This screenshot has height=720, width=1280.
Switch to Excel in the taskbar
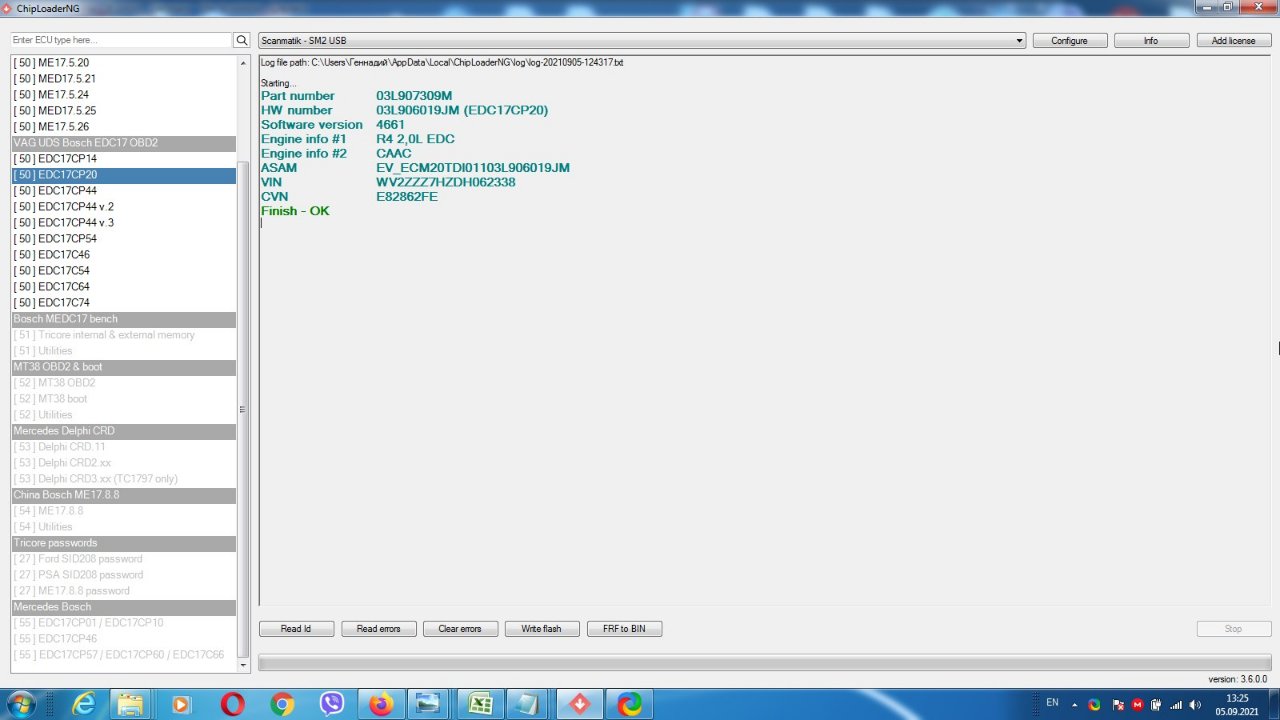point(481,704)
